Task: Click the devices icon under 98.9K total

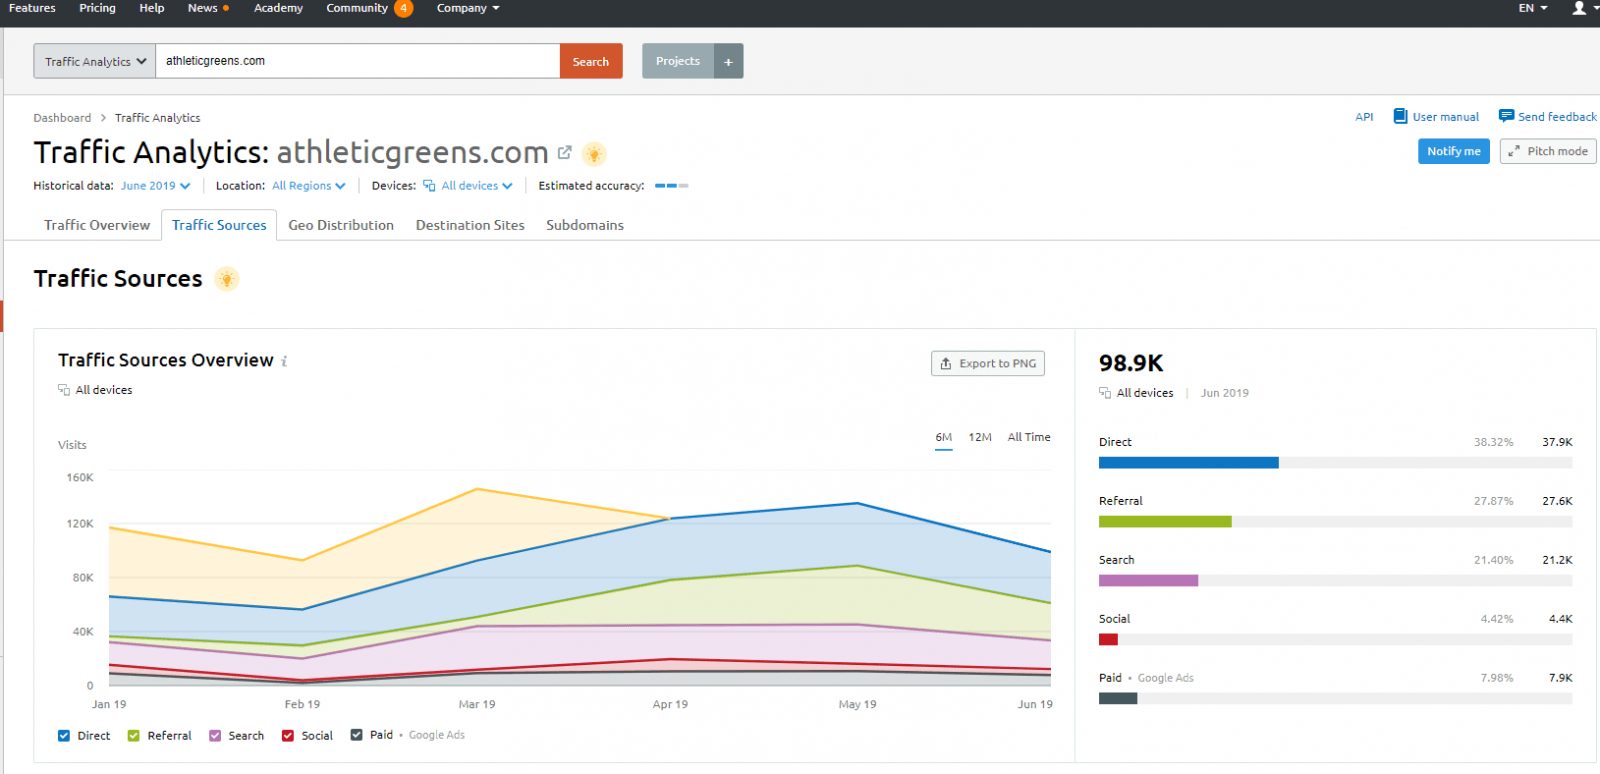Action: pos(1105,393)
